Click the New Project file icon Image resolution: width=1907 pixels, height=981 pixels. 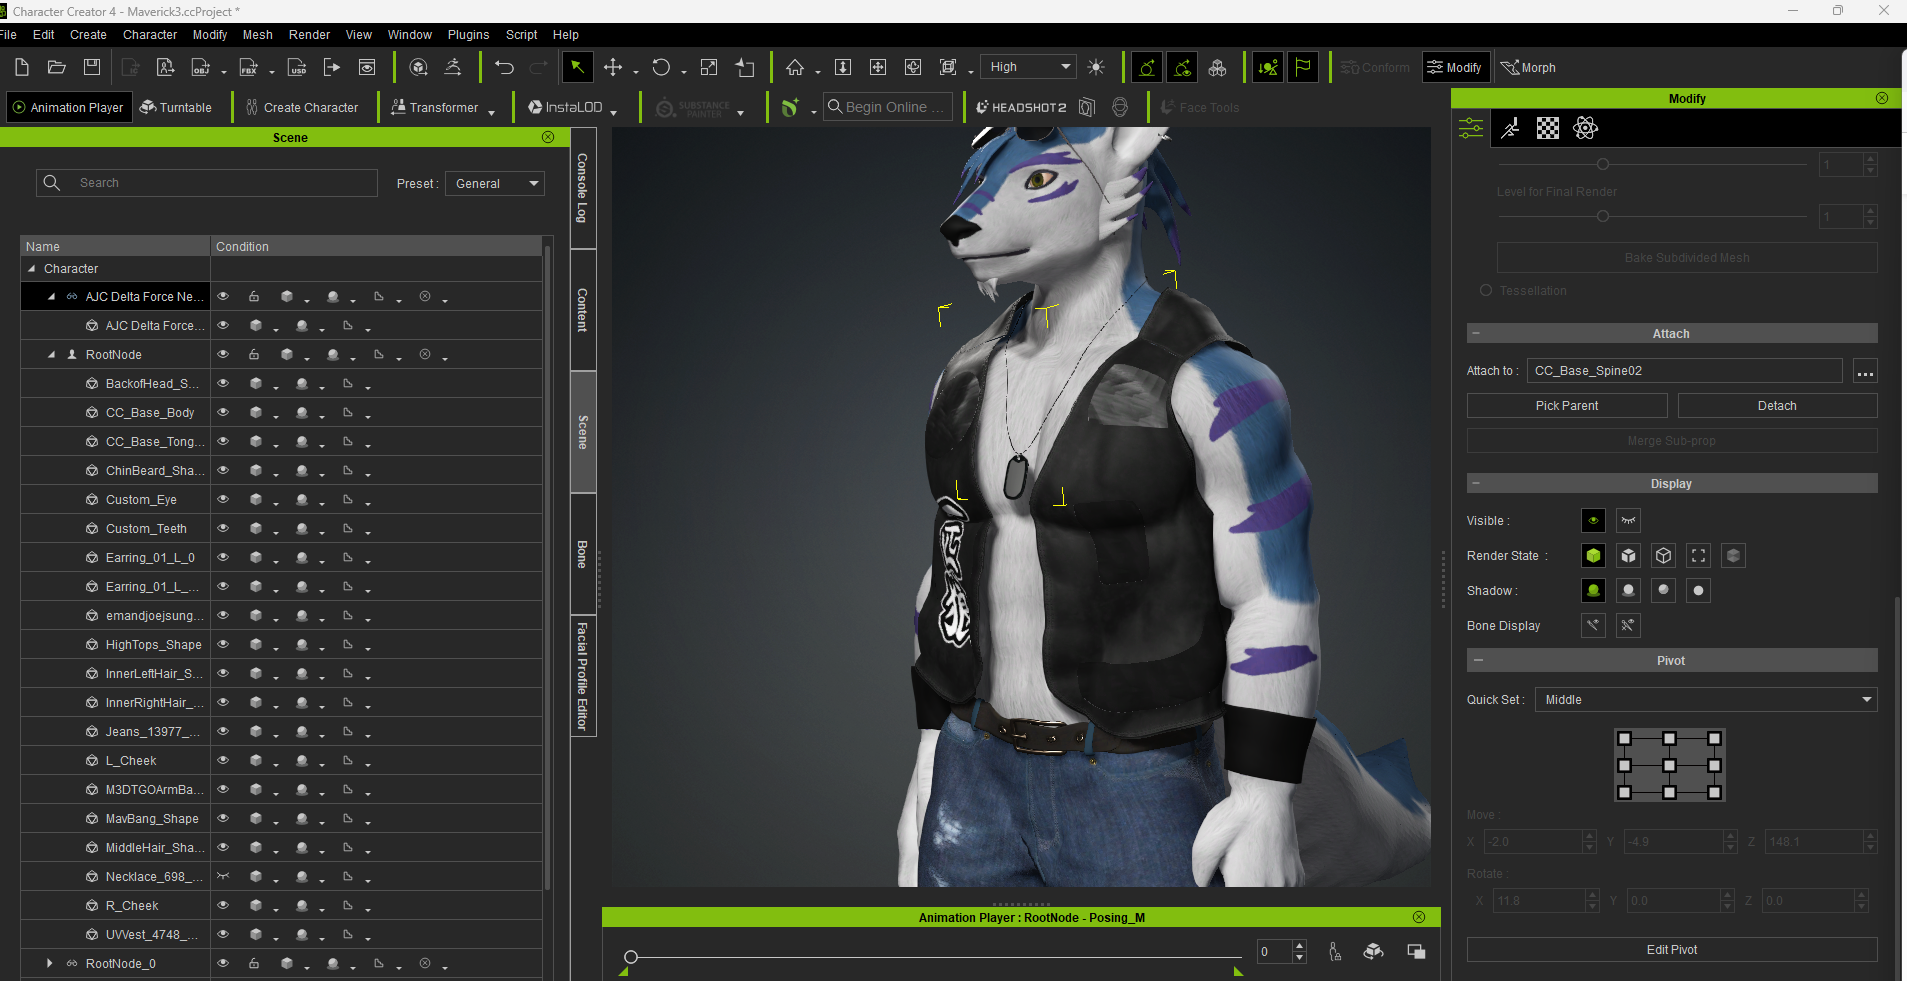click(x=22, y=67)
